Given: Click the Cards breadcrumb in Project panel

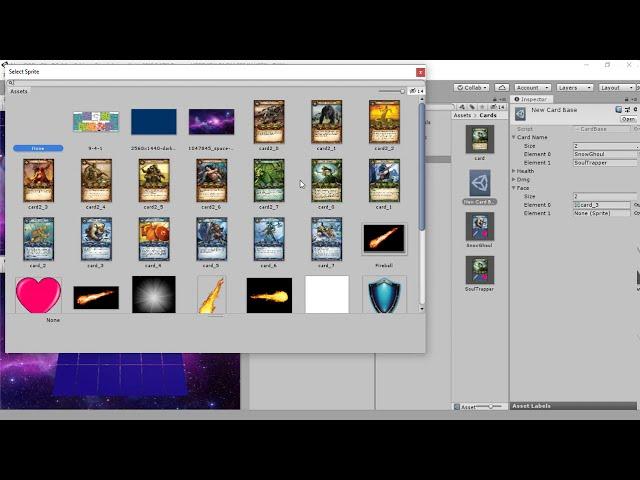Looking at the screenshot, I should [x=488, y=116].
